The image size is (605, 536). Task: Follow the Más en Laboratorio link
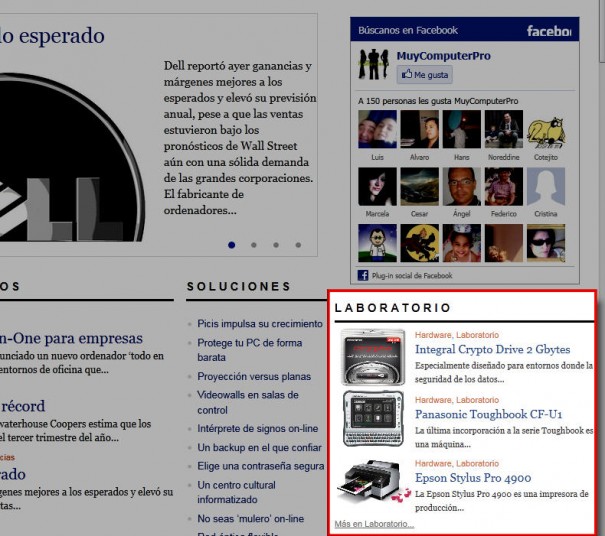374,524
